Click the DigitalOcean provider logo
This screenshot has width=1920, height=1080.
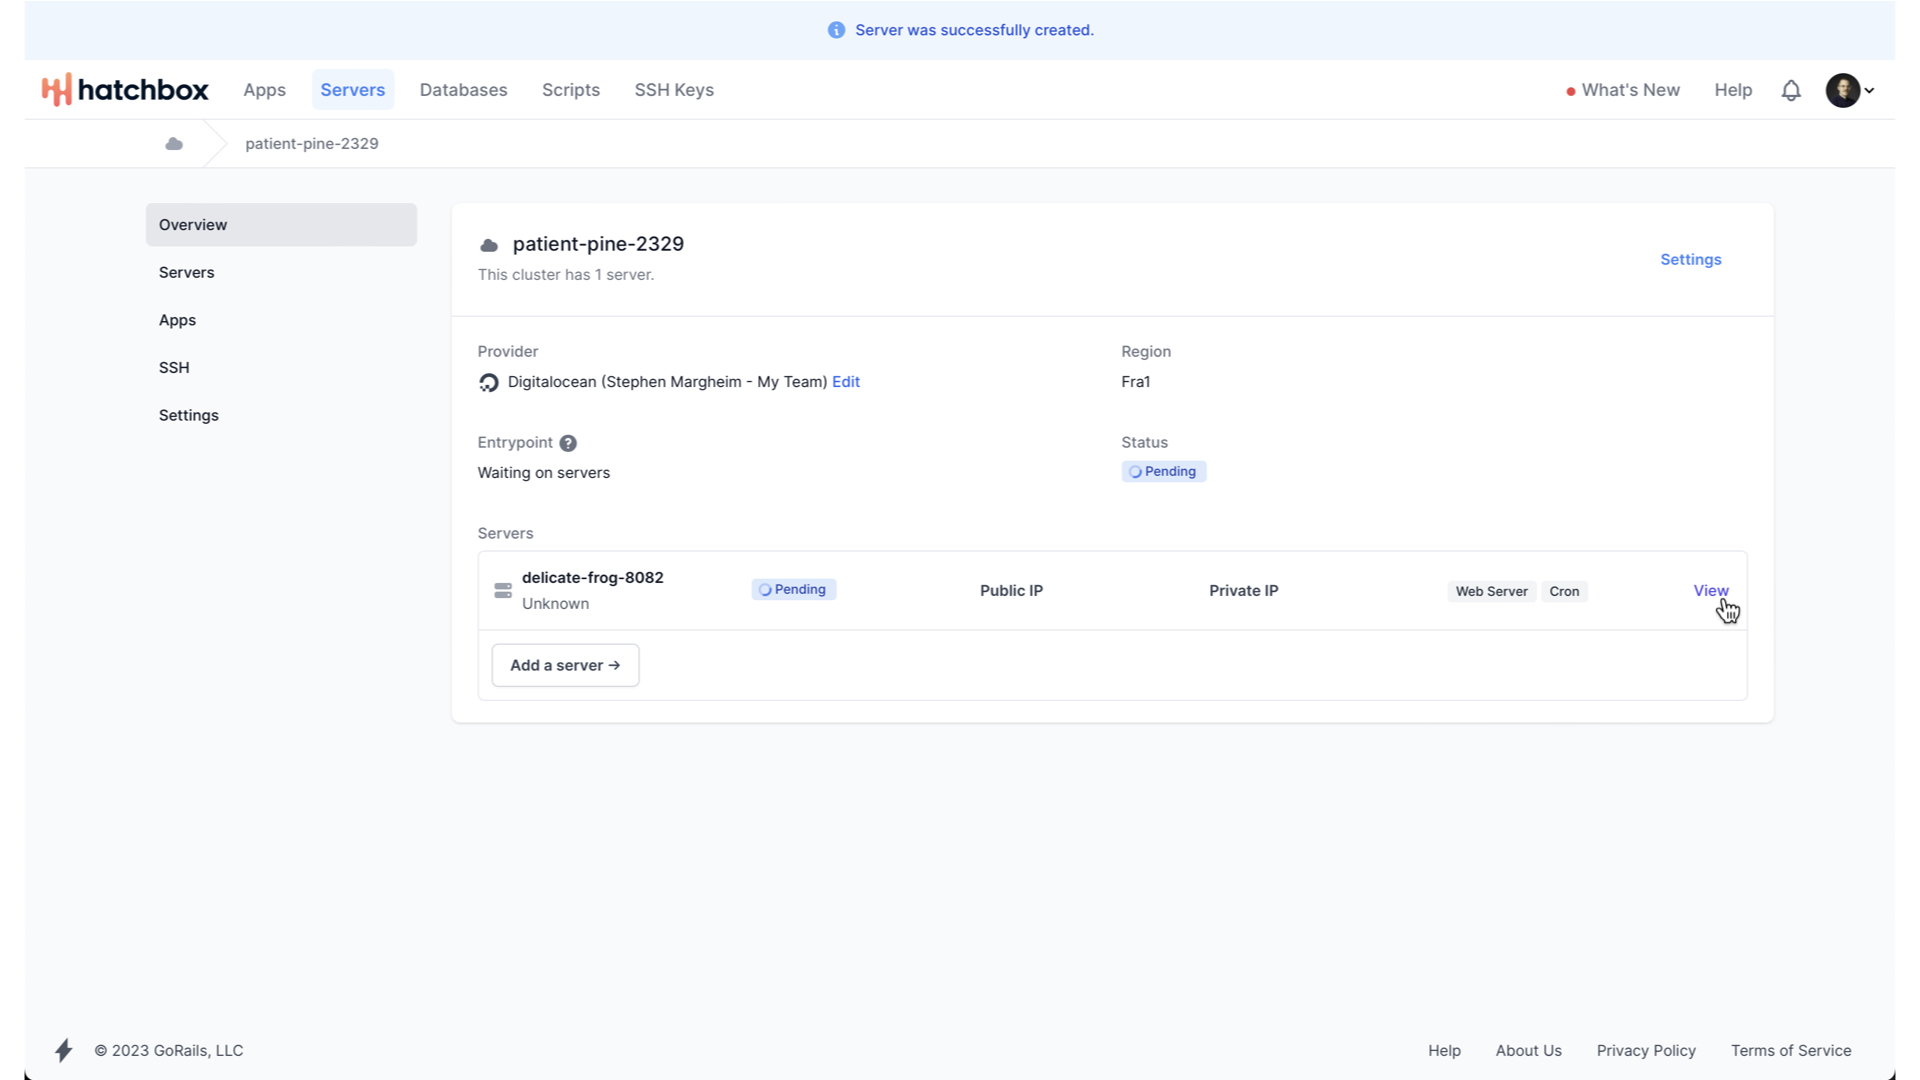pos(489,382)
